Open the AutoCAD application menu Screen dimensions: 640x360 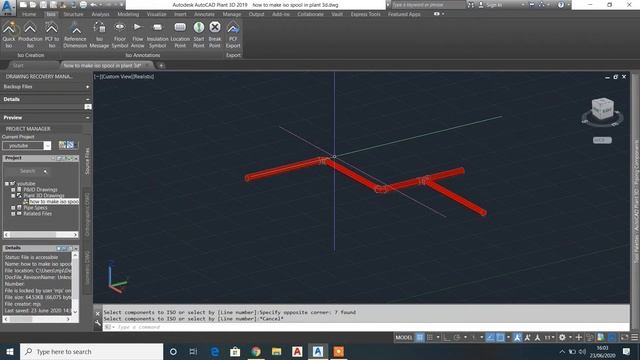[8, 7]
